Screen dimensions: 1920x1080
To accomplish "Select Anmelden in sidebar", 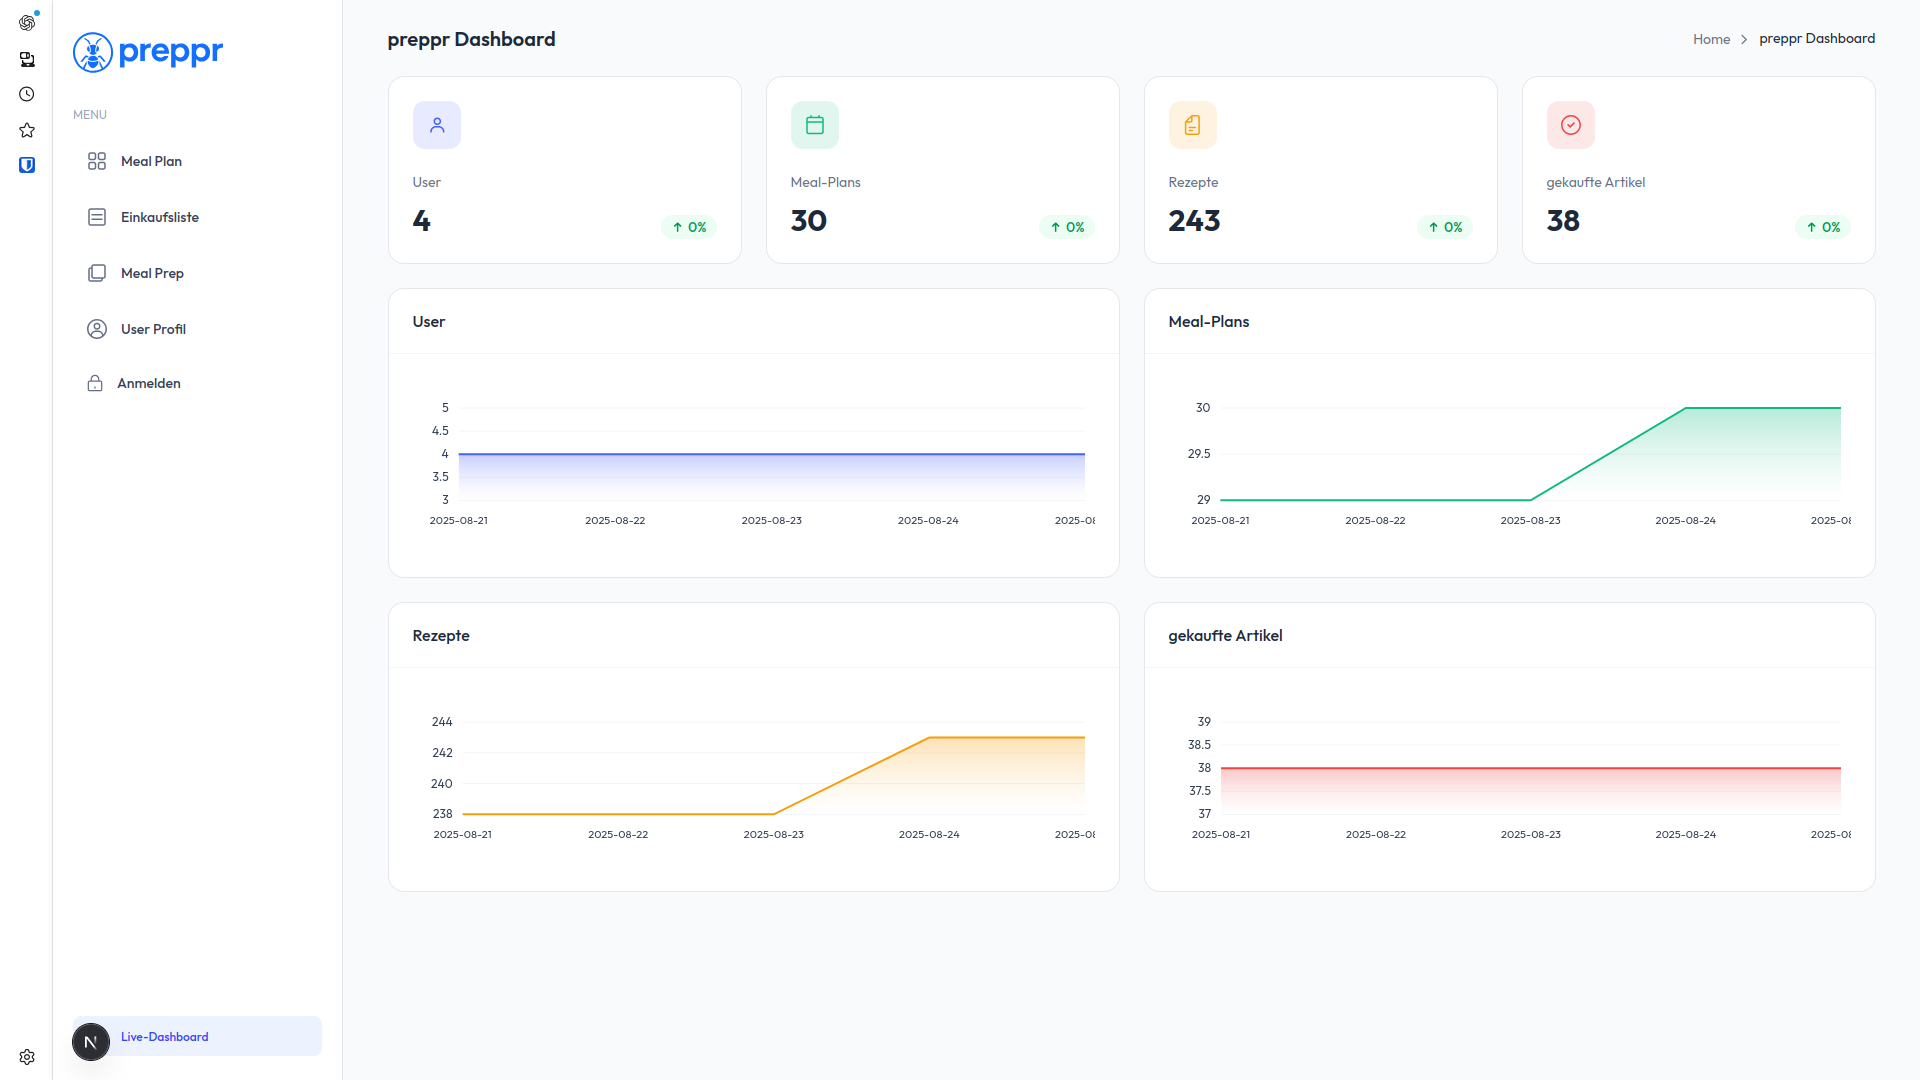I will tap(148, 383).
